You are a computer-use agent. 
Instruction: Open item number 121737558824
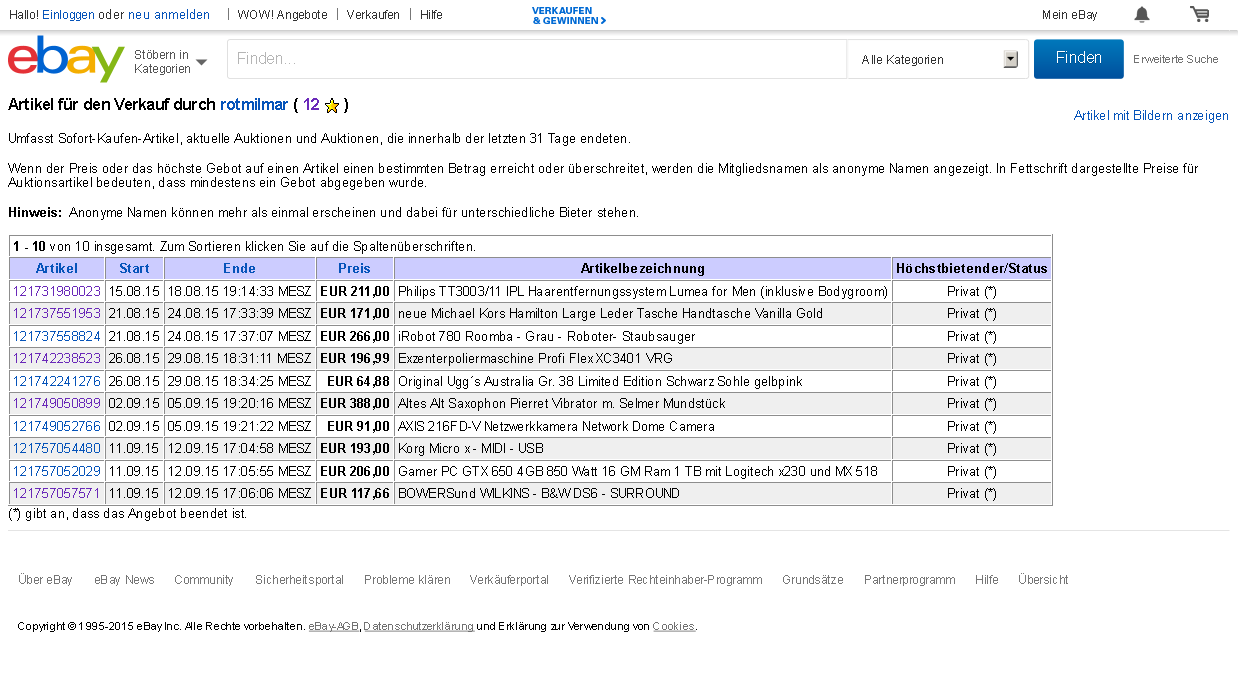click(57, 337)
